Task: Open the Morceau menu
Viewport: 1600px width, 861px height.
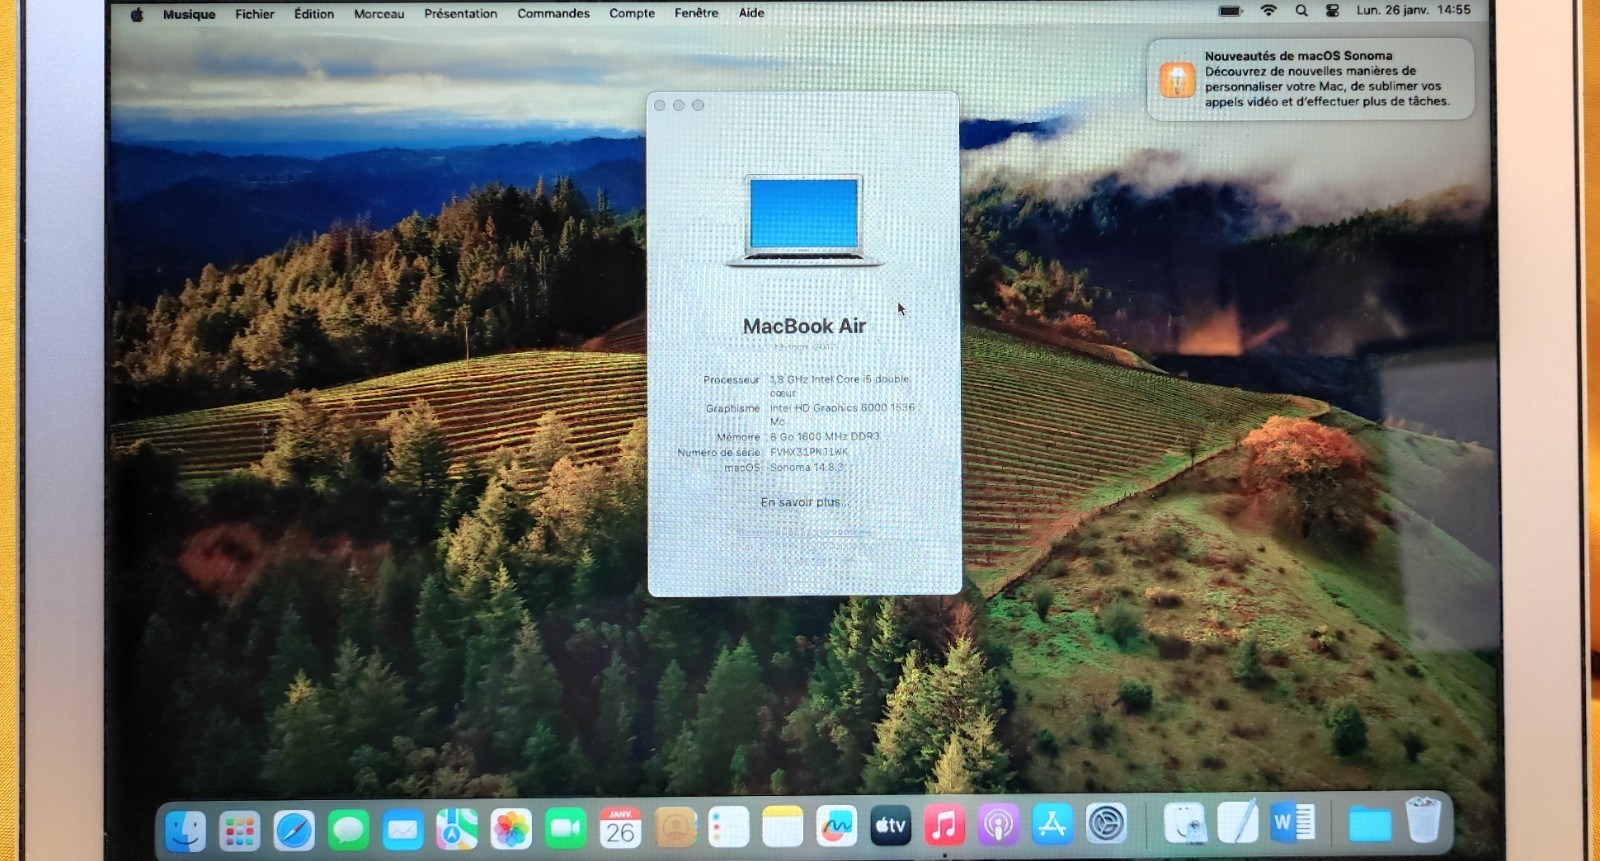Action: 379,14
